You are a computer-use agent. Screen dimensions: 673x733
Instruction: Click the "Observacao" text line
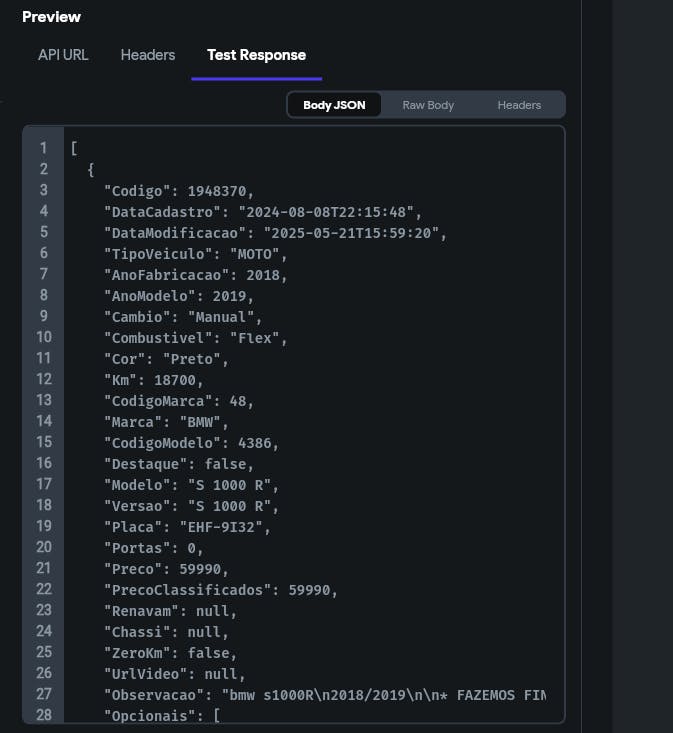click(x=325, y=695)
